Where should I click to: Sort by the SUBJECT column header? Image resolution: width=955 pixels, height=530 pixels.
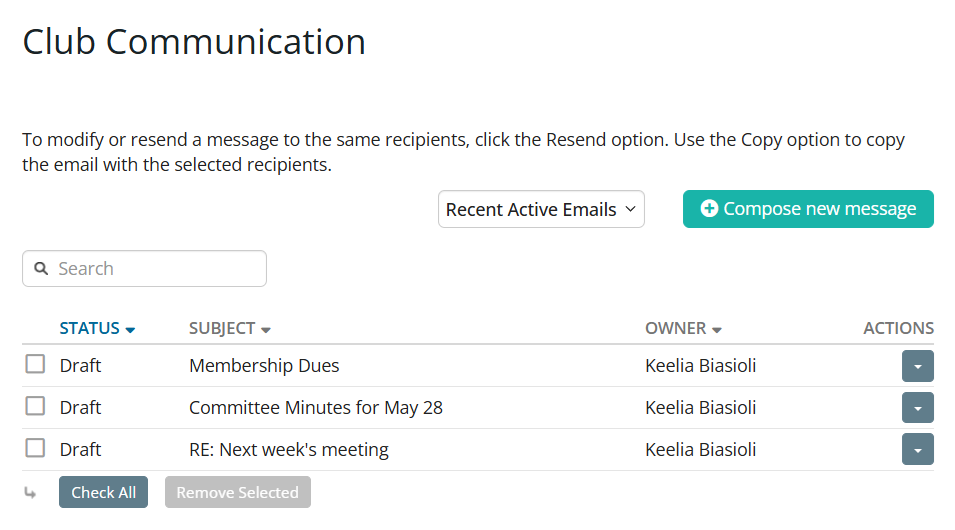click(222, 328)
